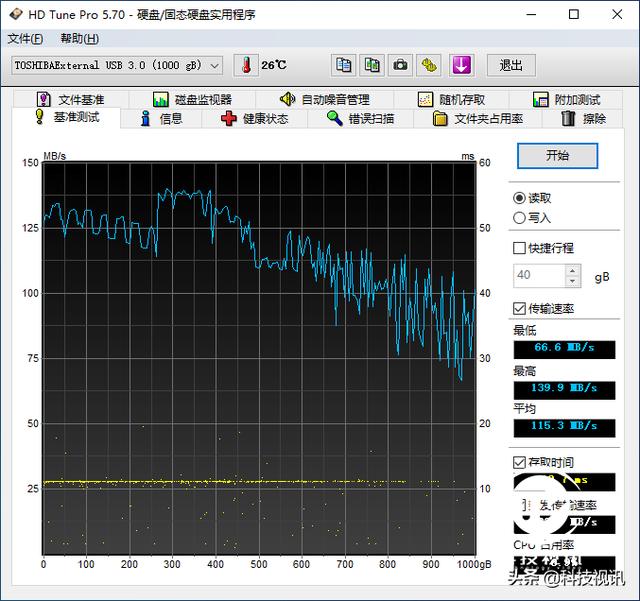Click the copy text to clipboard icon
The width and height of the screenshot is (640, 601).
[343, 65]
